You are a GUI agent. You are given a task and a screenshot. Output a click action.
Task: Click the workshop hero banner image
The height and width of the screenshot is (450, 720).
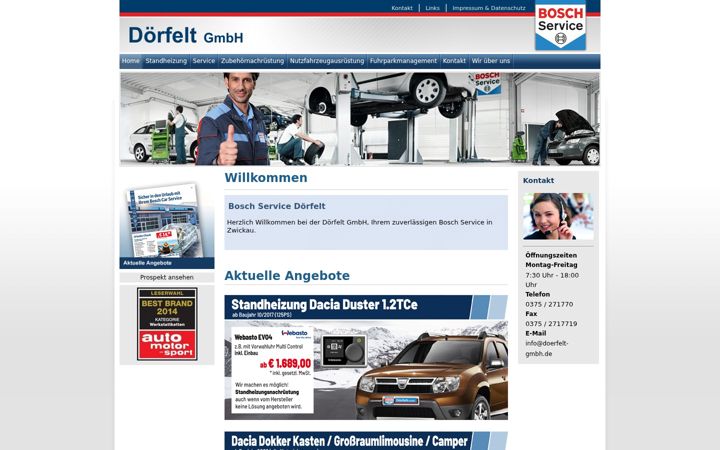click(x=360, y=119)
